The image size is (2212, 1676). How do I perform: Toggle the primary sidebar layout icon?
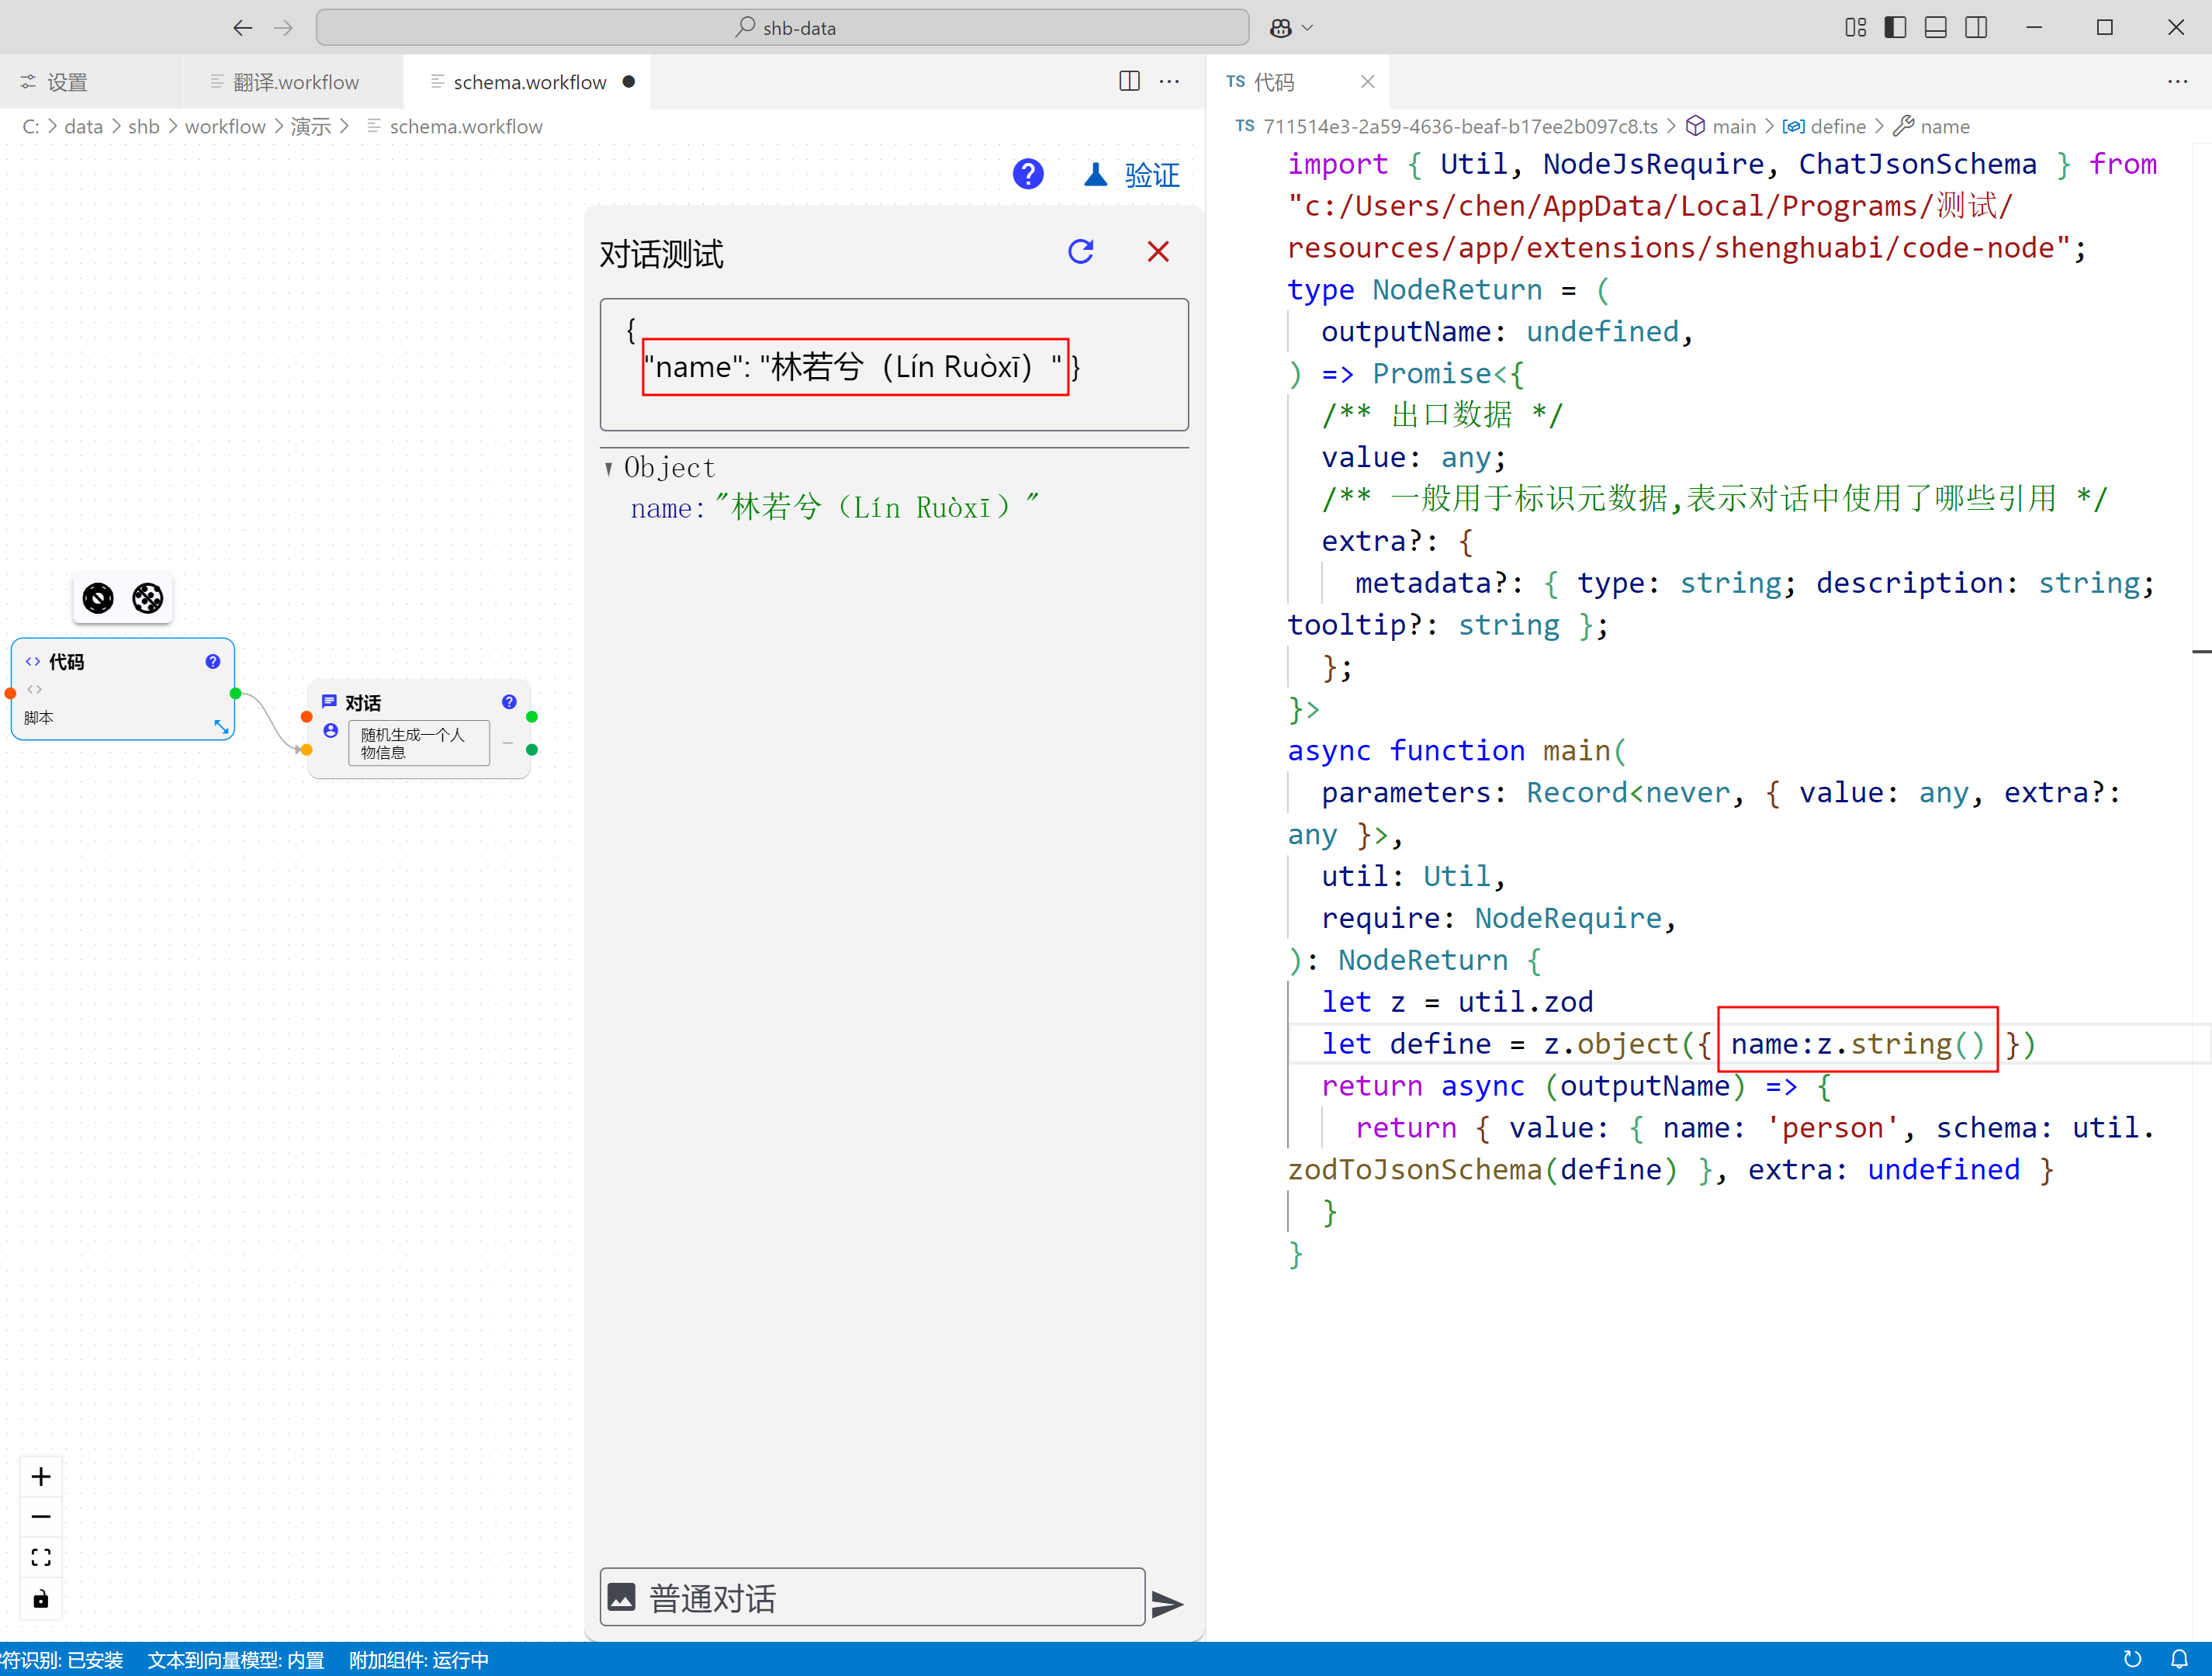tap(1895, 27)
